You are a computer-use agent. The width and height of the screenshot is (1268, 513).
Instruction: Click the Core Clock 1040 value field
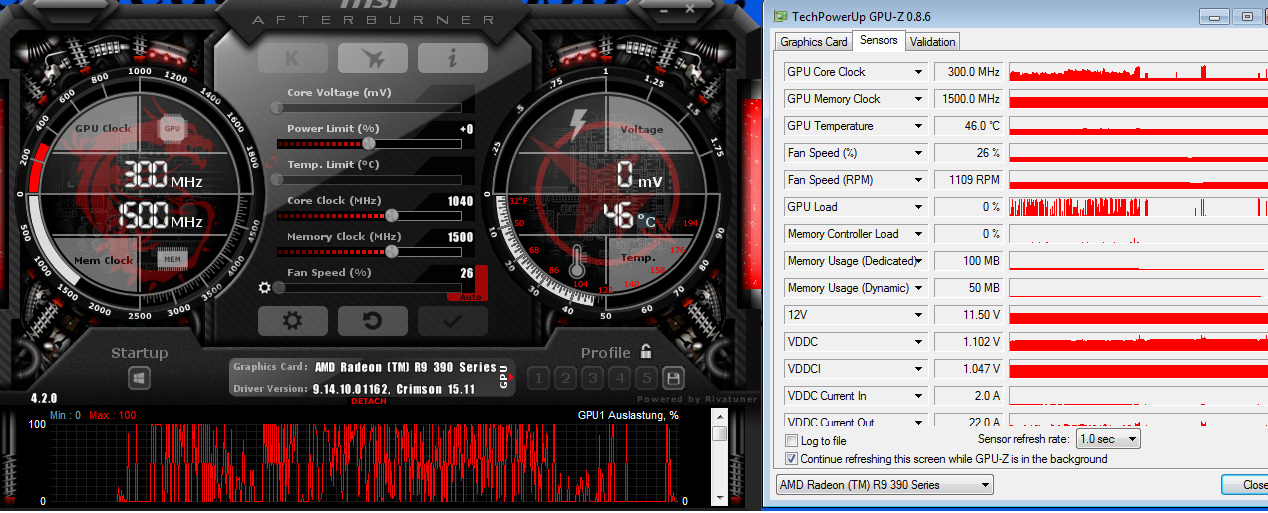pos(460,201)
